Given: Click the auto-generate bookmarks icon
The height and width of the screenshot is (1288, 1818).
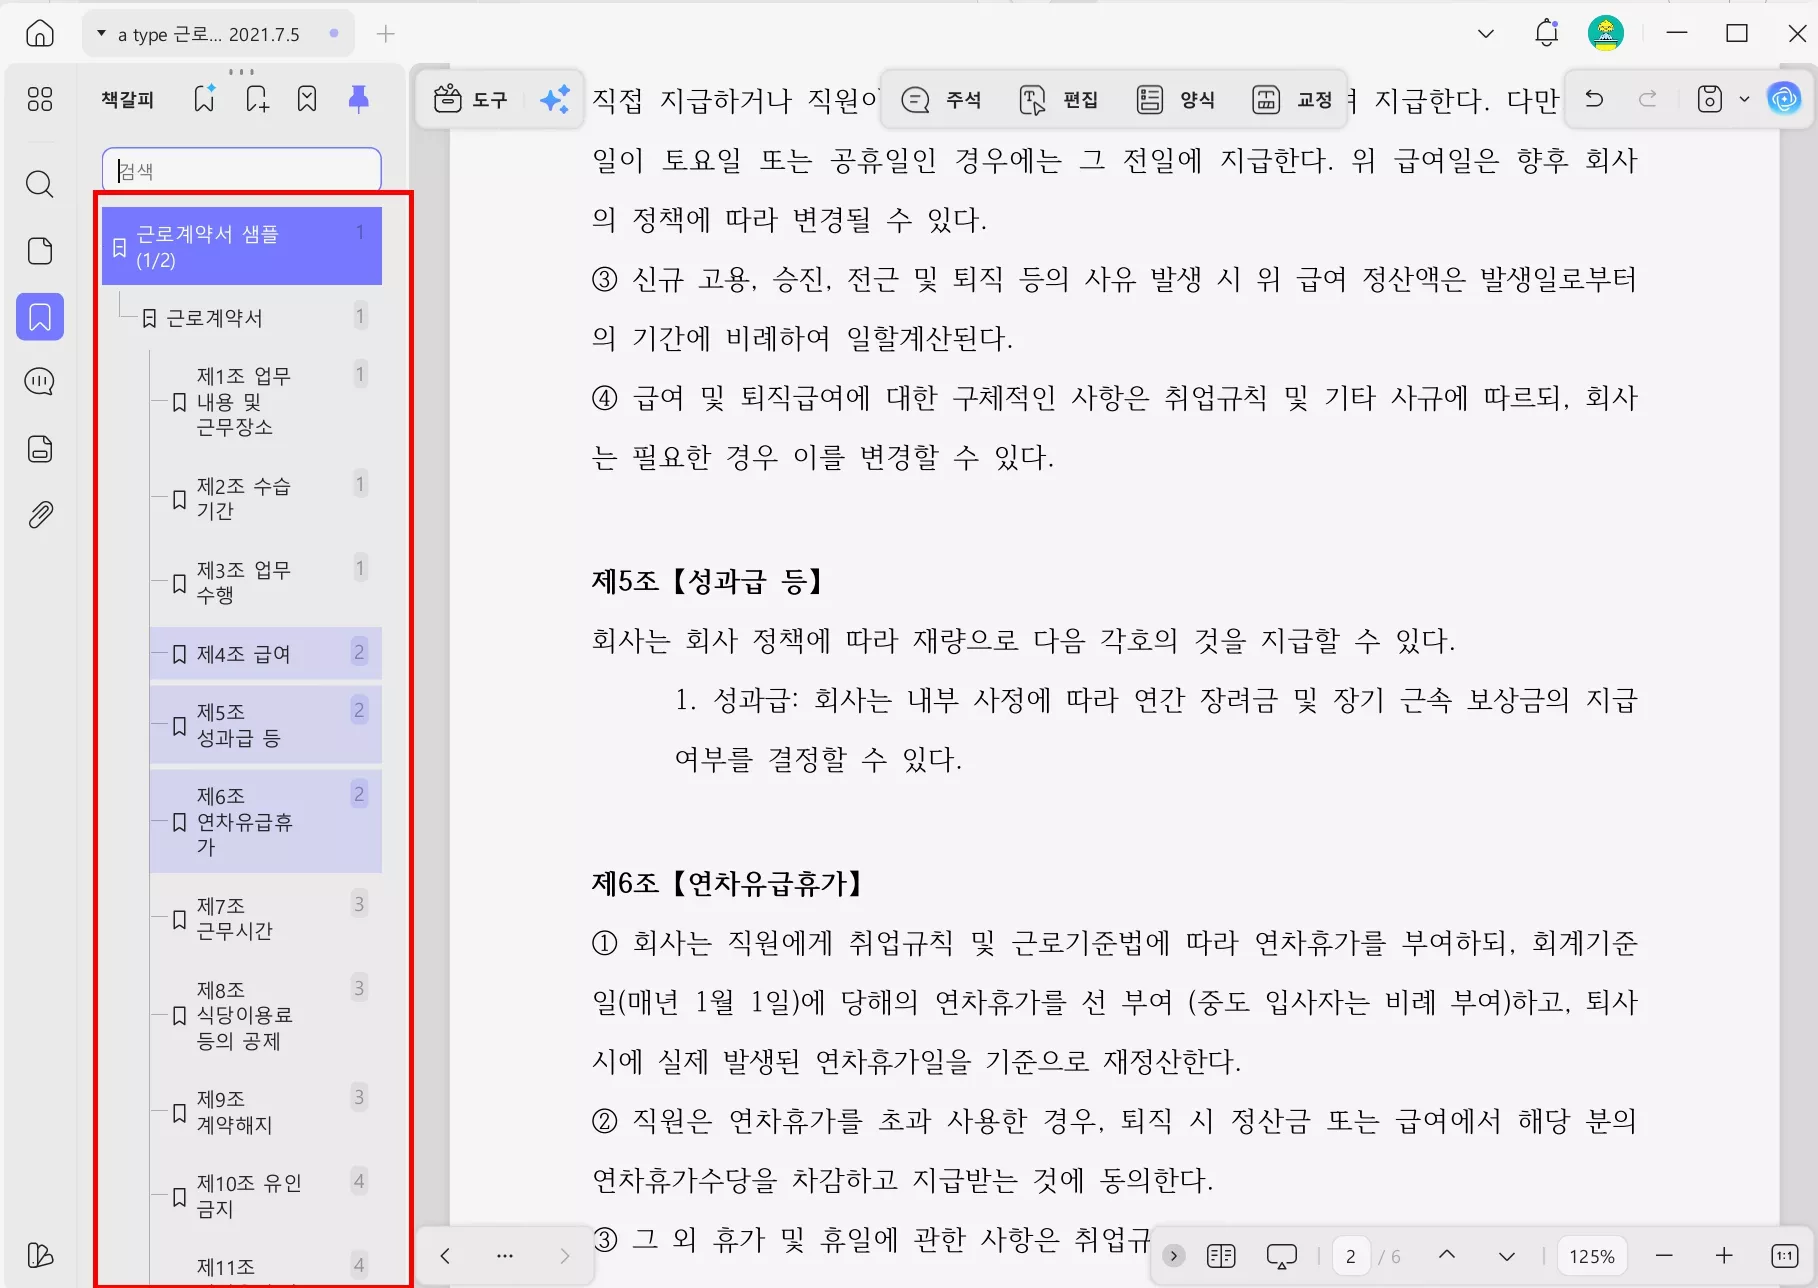Looking at the screenshot, I should click(204, 98).
